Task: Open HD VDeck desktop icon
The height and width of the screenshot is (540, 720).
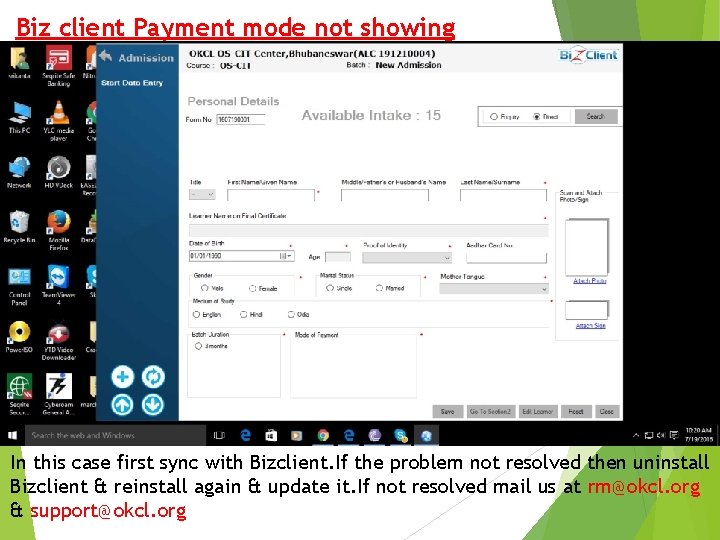Action: (x=59, y=172)
